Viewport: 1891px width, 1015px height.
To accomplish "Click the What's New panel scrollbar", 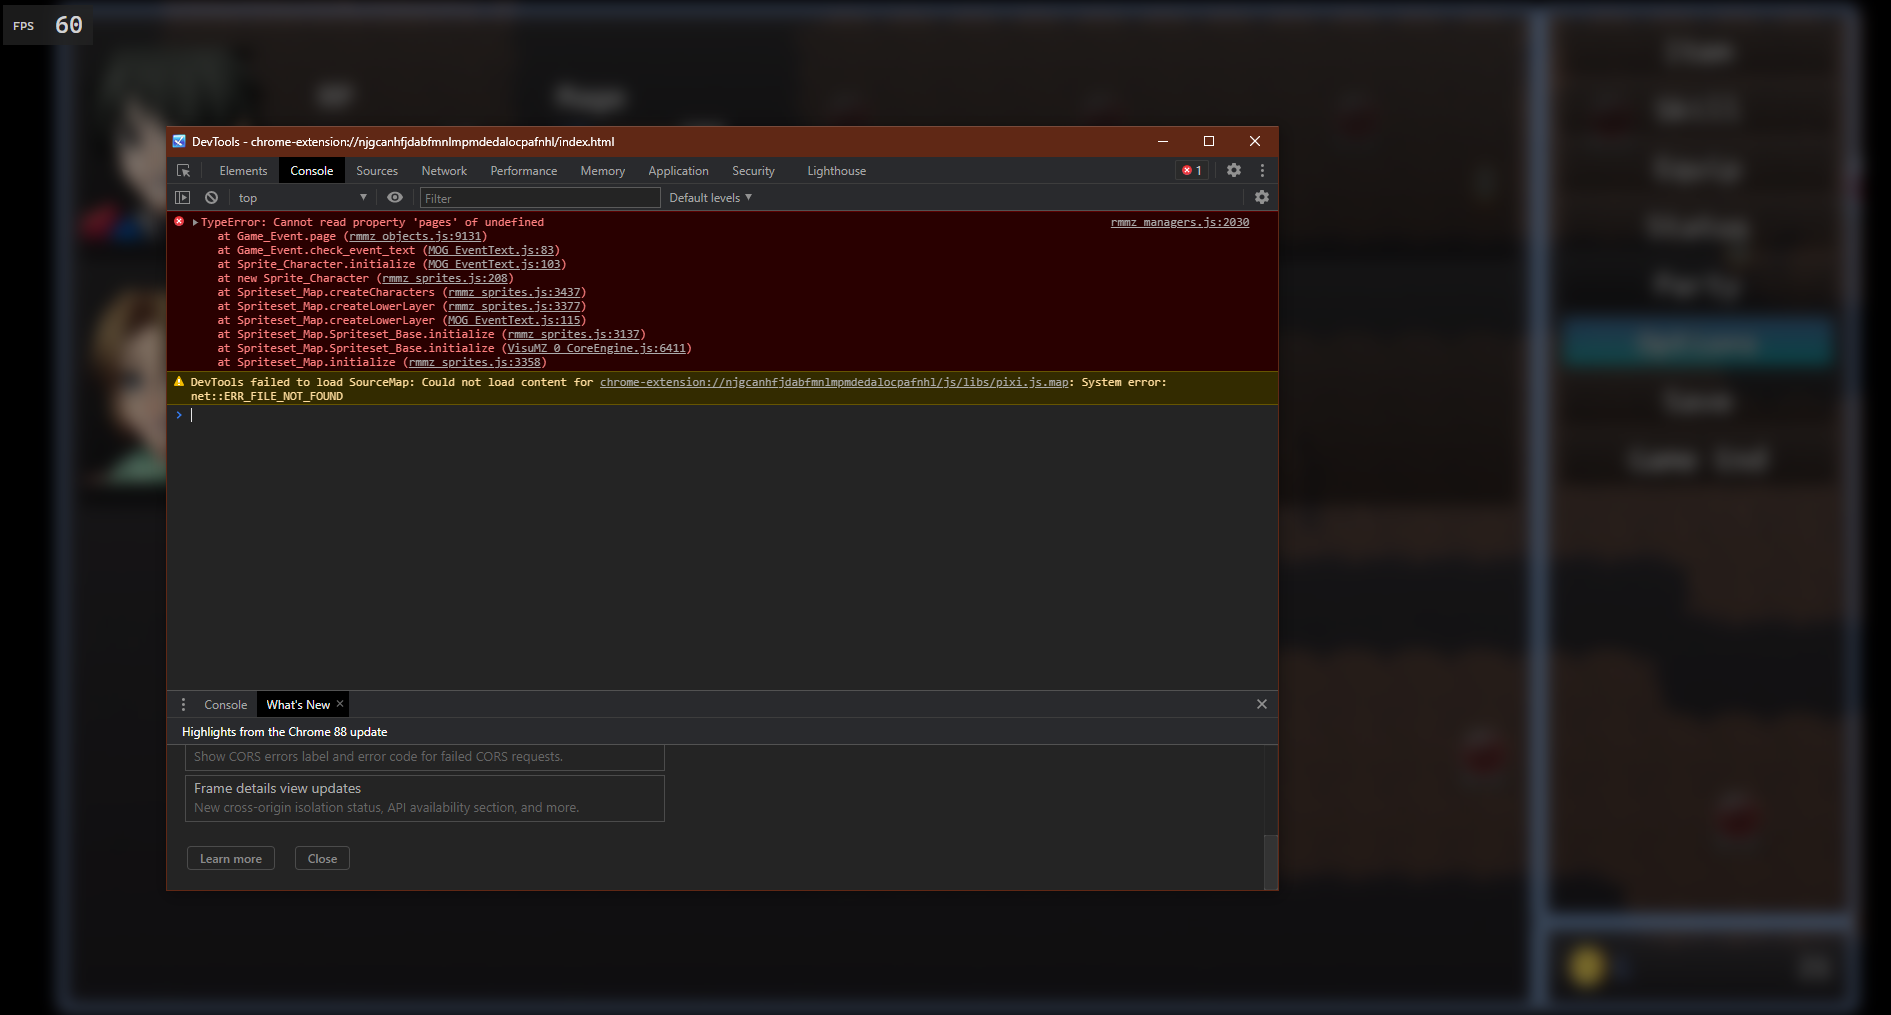I will pos(1271,862).
